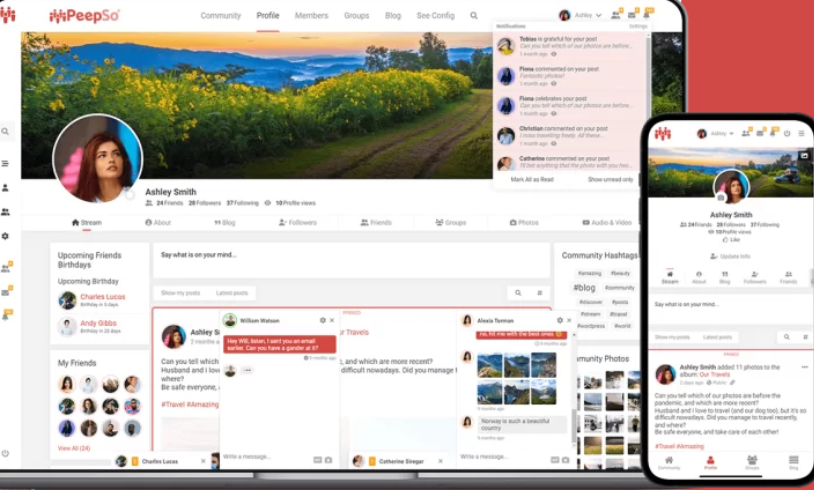Click hamburger menu icon on phone header
Viewport: 814px width, 490px height.
click(x=801, y=133)
